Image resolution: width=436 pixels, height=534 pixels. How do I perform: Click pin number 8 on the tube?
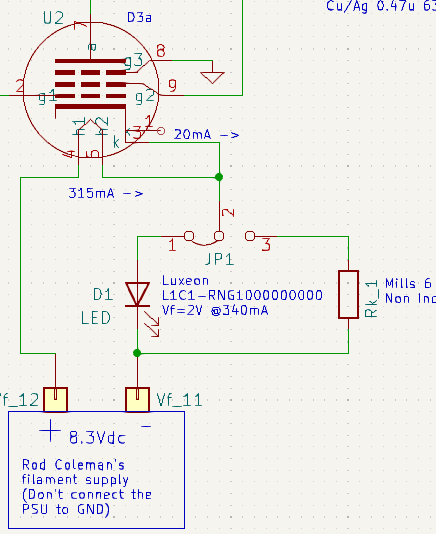coord(161,51)
